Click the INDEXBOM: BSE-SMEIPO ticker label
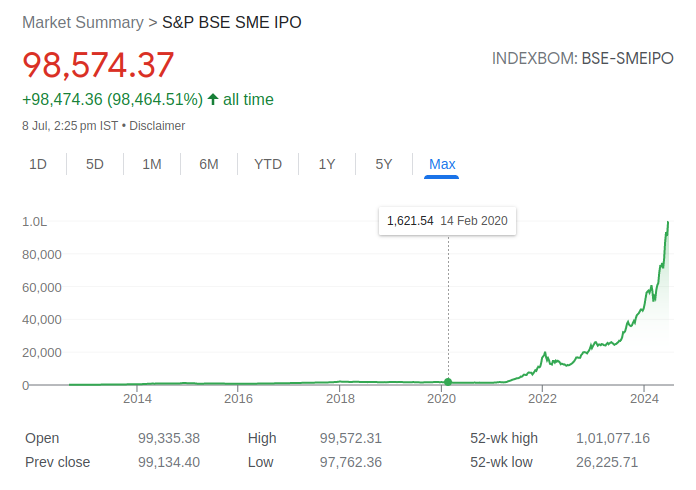Screen dimensions: 696x490 583,58
